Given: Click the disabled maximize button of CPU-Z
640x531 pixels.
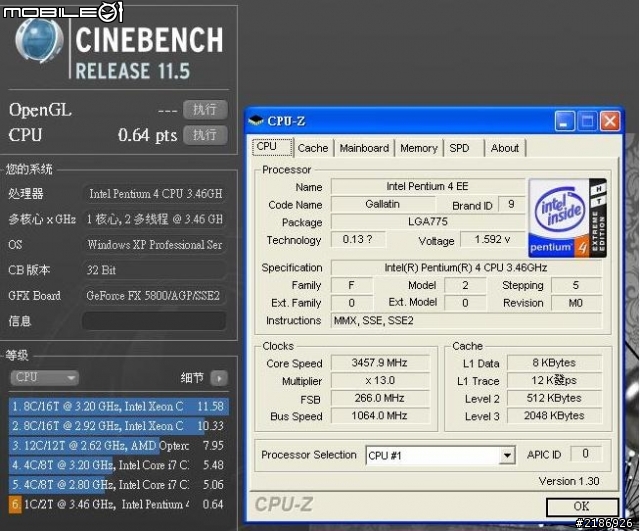Looking at the screenshot, I should pyautogui.click(x=588, y=121).
